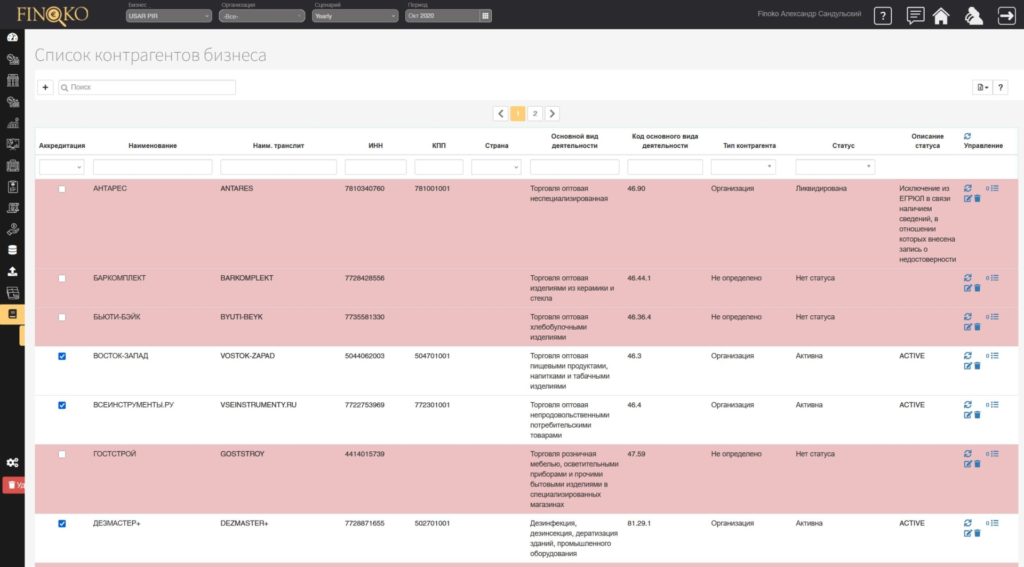Uncheck accreditation for ВСЕИНСТРУМЕНТЫ.РУ

coord(62,405)
